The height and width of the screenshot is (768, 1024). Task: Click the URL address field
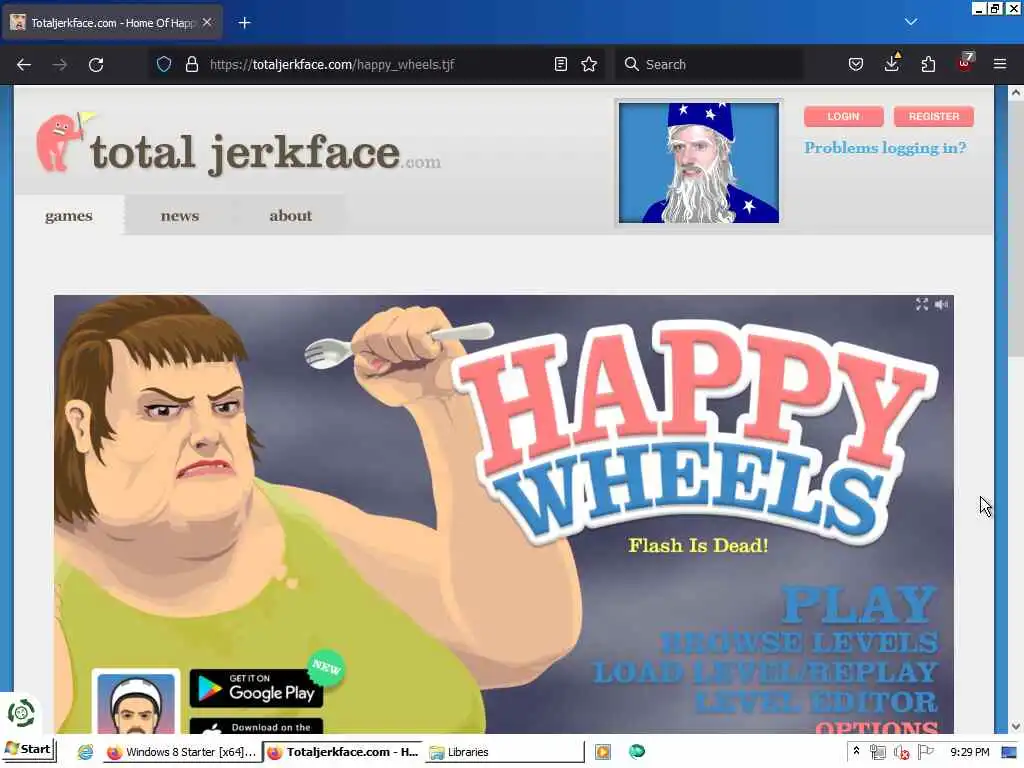(x=379, y=64)
